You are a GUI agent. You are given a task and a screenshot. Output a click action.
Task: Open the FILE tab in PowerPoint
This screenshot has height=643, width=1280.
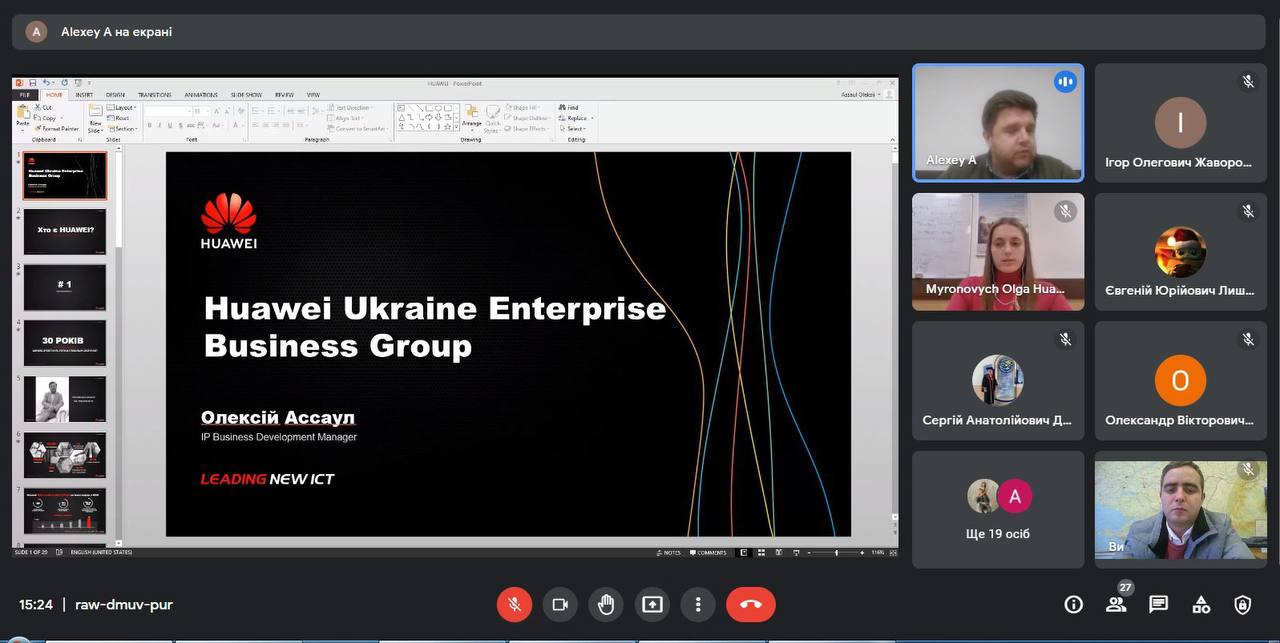click(x=24, y=95)
